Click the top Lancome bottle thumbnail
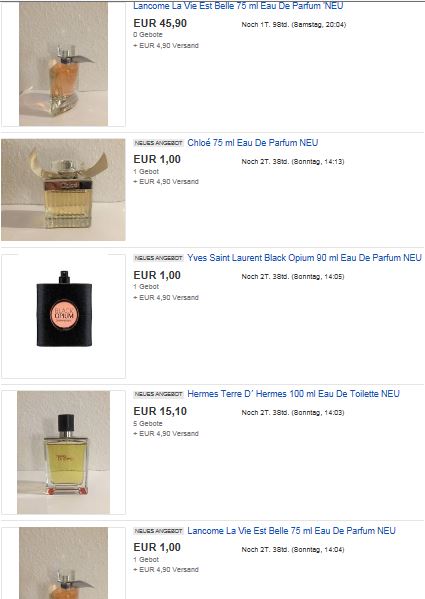The image size is (425, 599). (63, 64)
